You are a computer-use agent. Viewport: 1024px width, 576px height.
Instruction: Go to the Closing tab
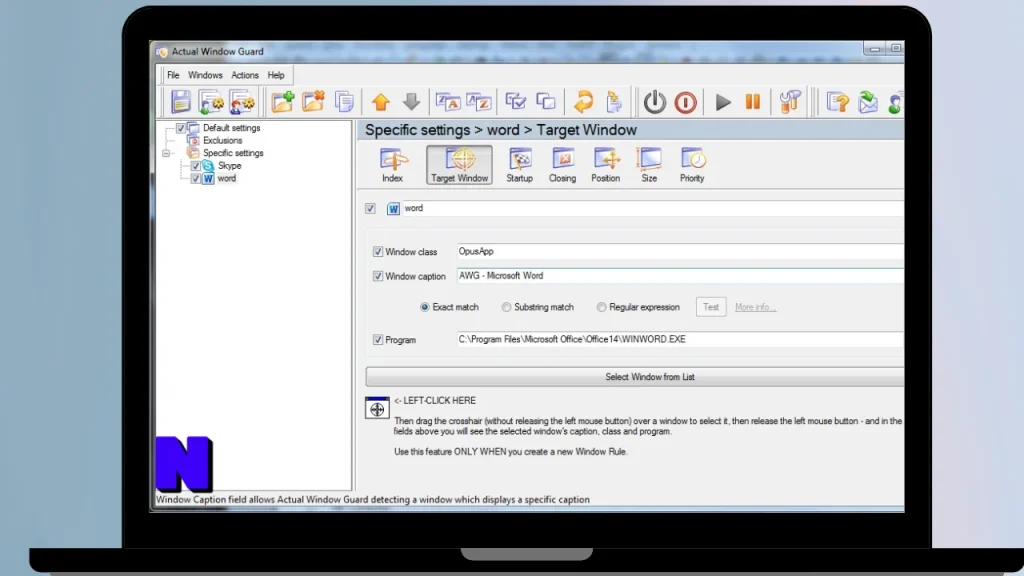(x=562, y=165)
